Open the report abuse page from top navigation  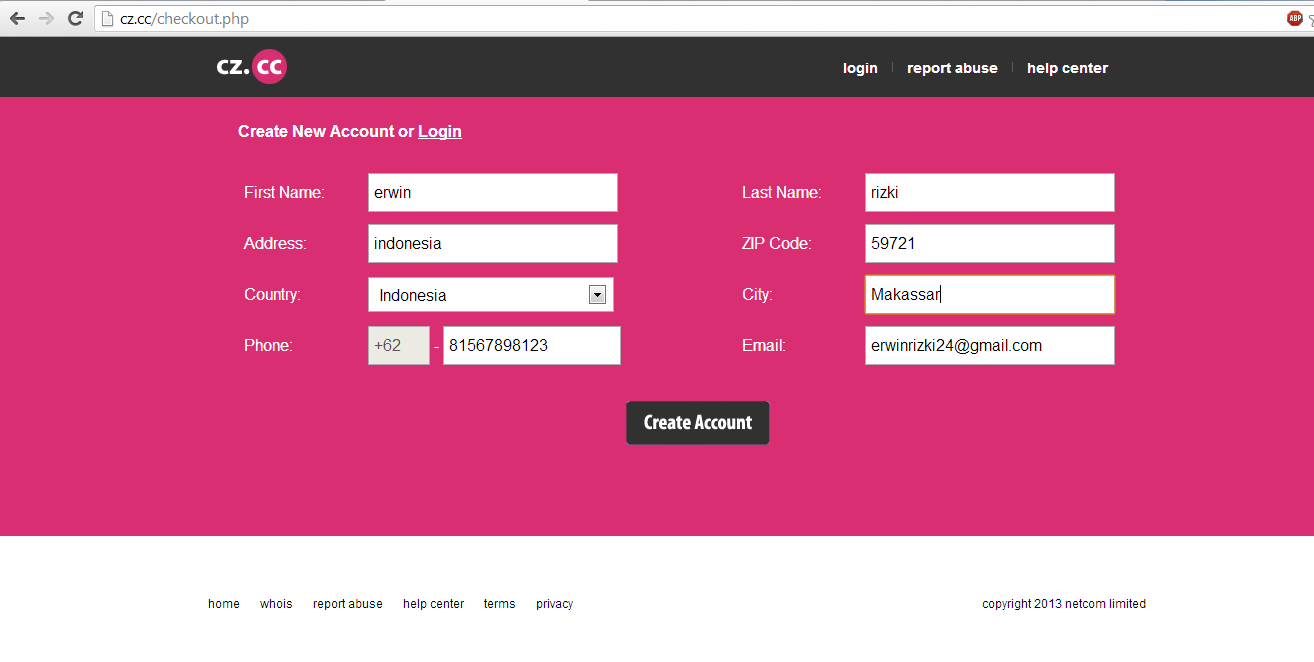[951, 67]
